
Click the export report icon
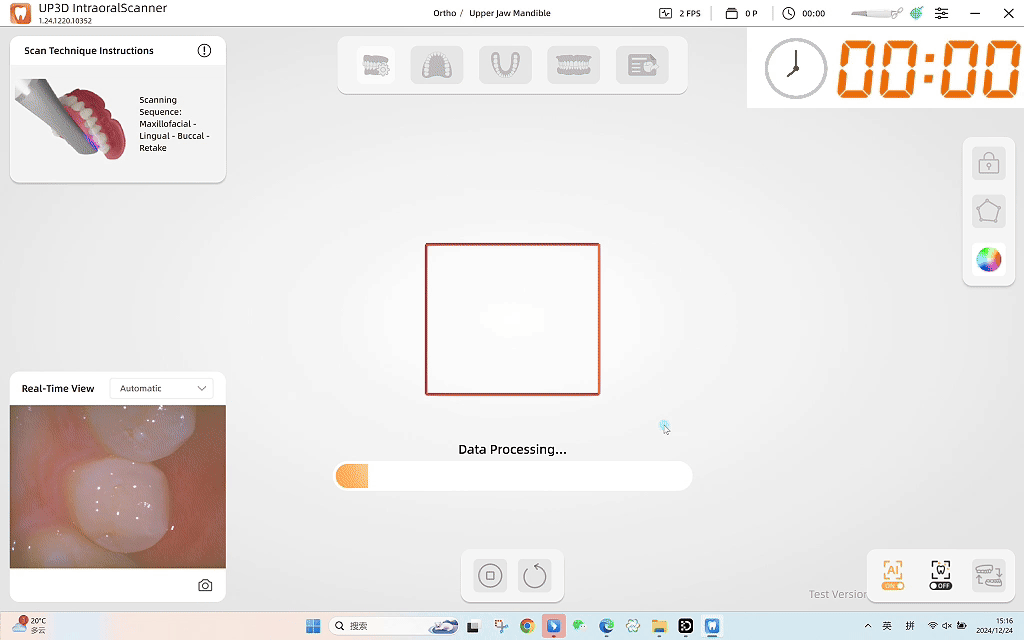[642, 66]
